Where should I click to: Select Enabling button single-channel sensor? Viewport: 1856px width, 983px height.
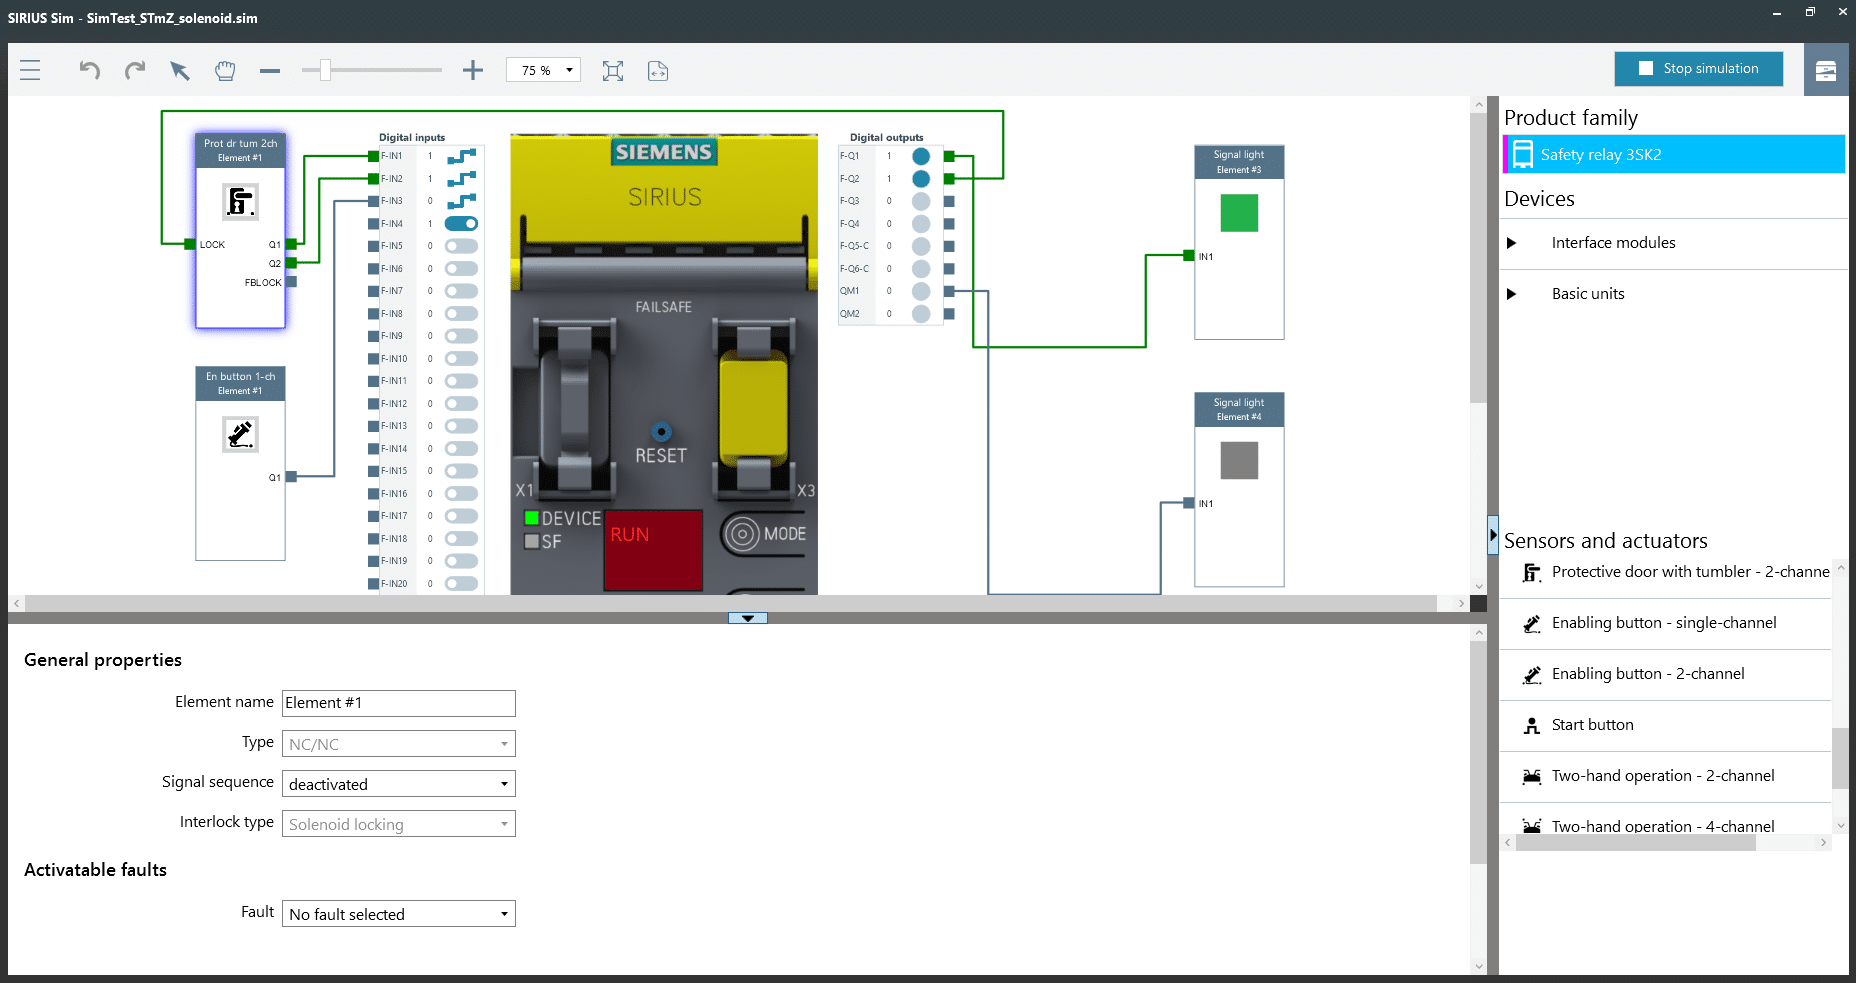1666,623
